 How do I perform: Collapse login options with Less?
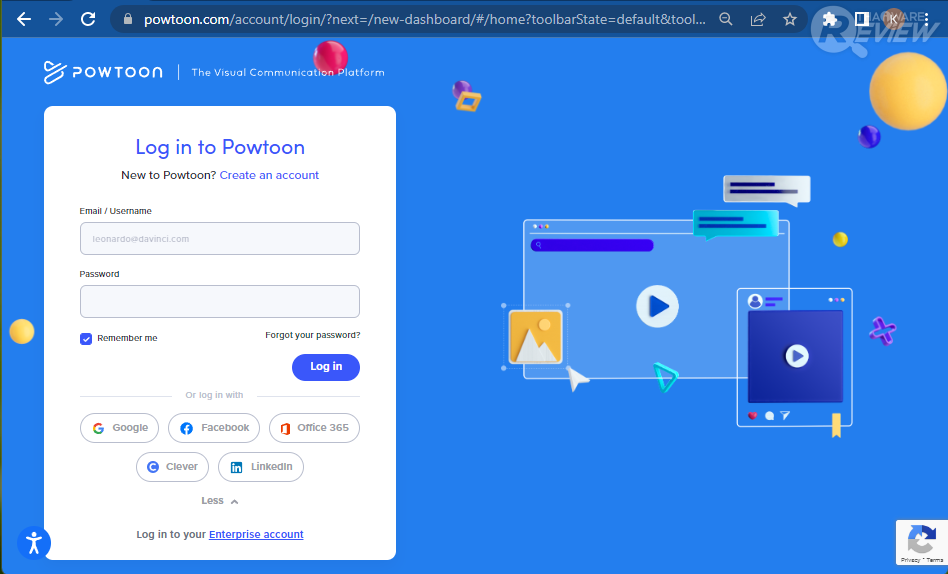coord(219,501)
